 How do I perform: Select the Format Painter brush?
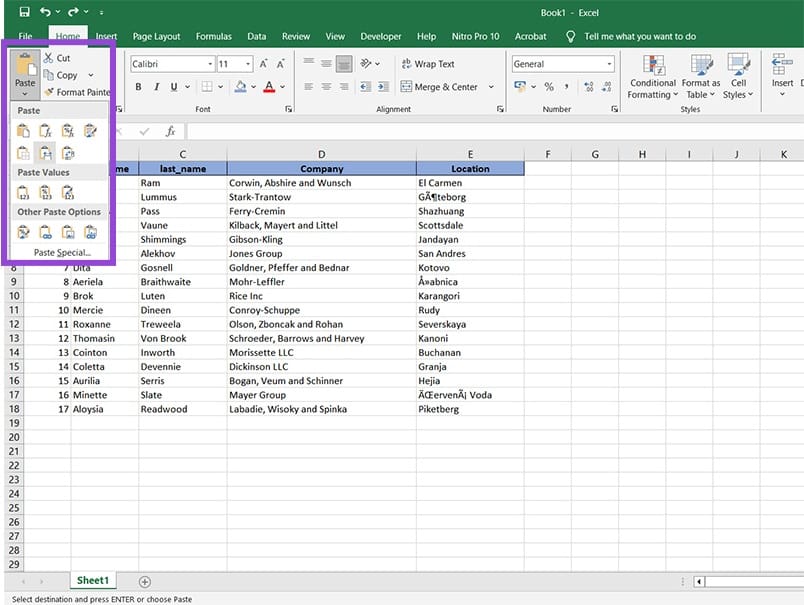(x=49, y=92)
